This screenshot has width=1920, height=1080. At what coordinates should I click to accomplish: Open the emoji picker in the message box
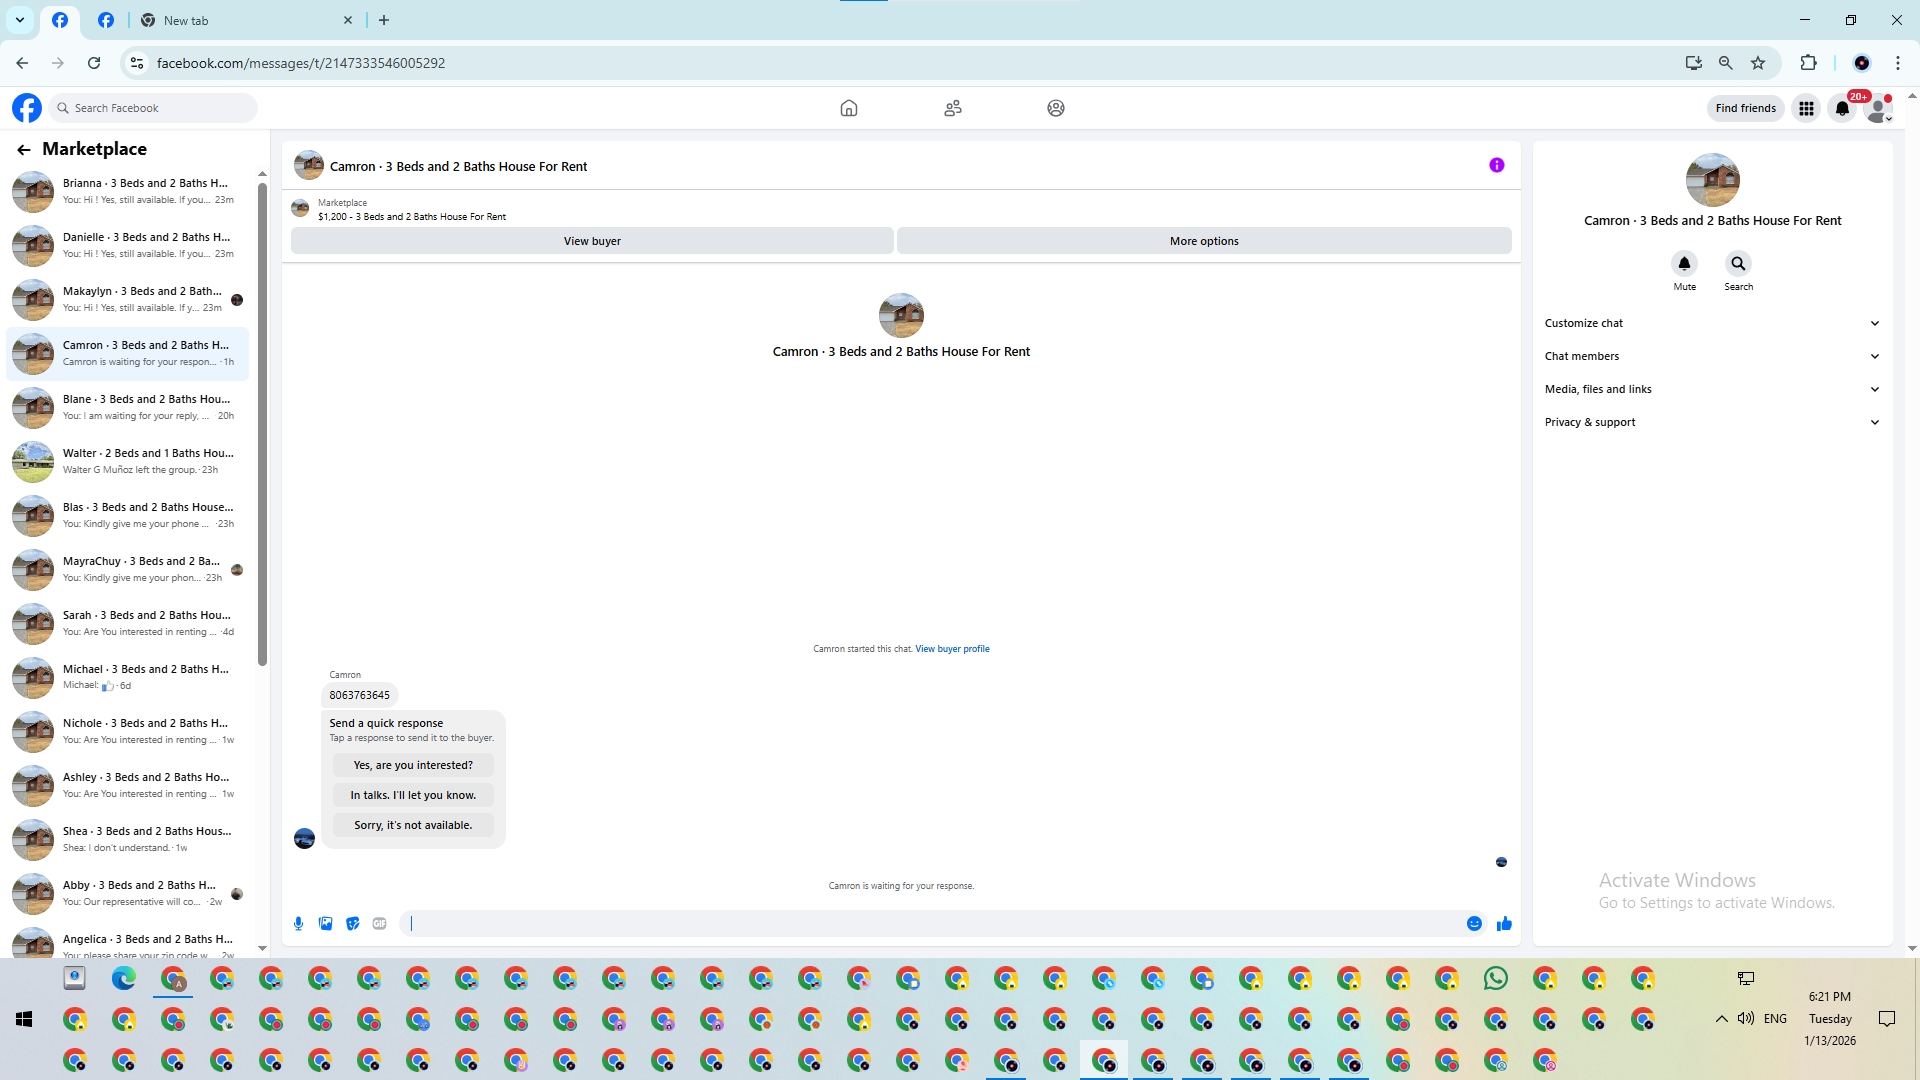[x=1474, y=924]
